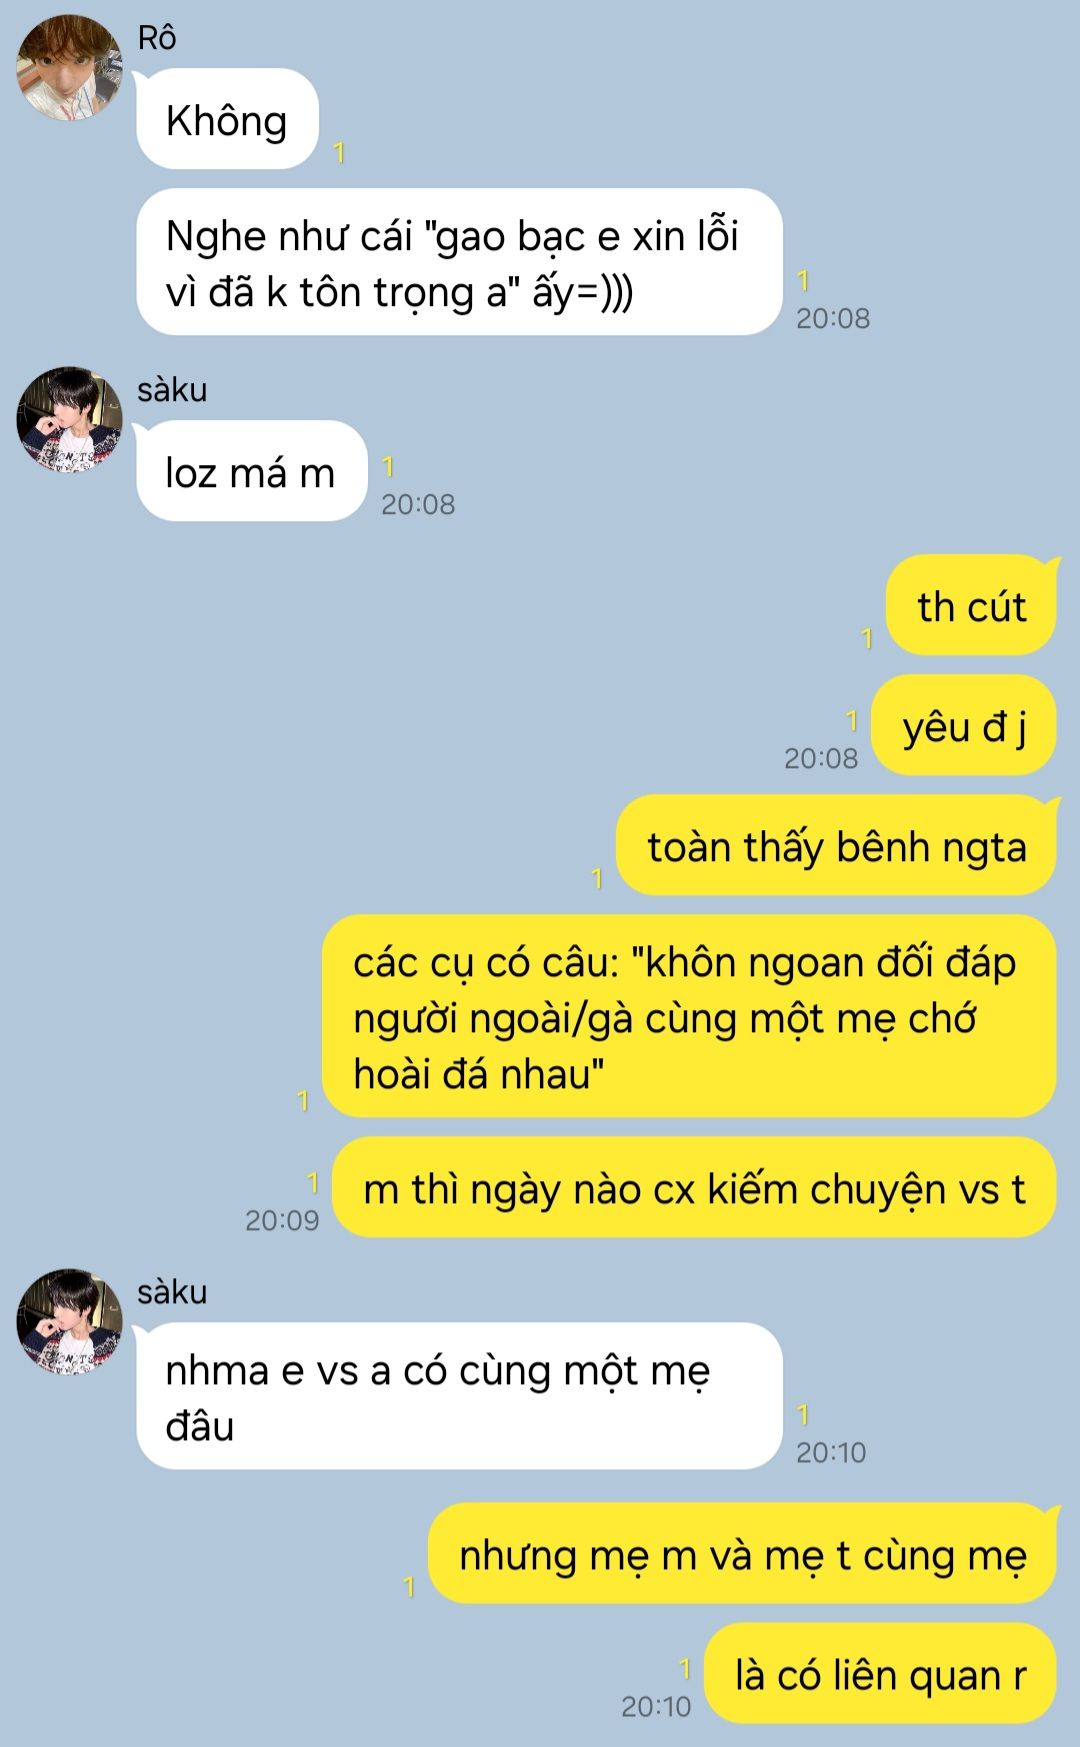Select the 'yêu đ j' message
The width and height of the screenshot is (1080, 1747).
(x=964, y=725)
